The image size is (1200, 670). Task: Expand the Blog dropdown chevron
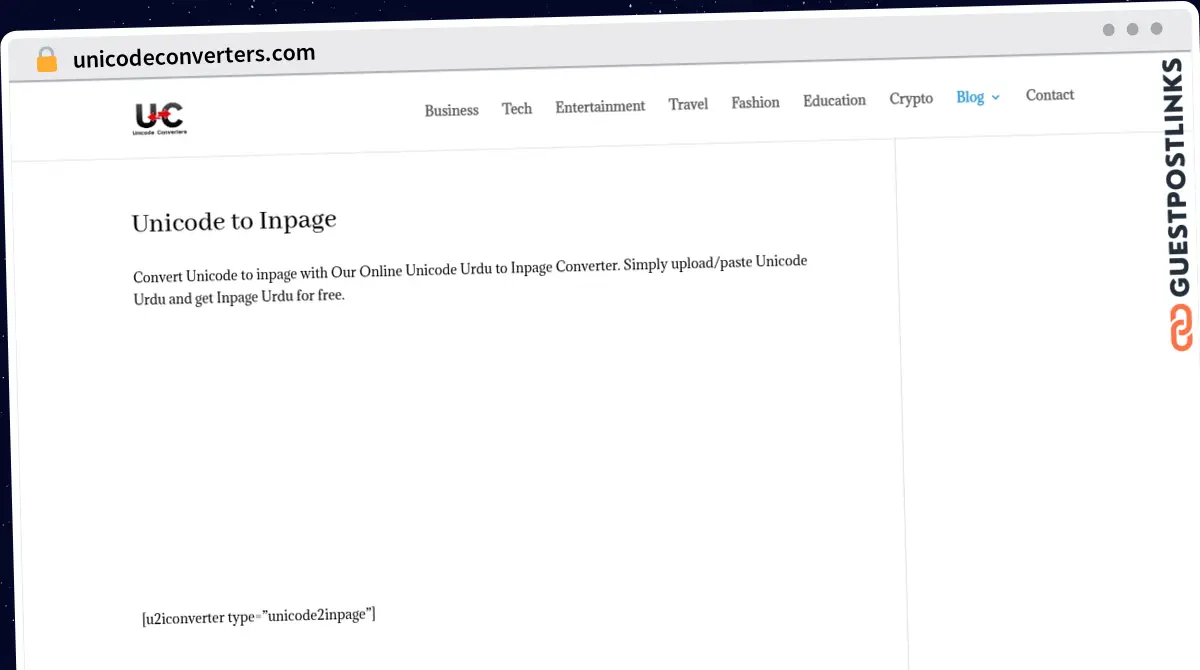click(x=995, y=98)
